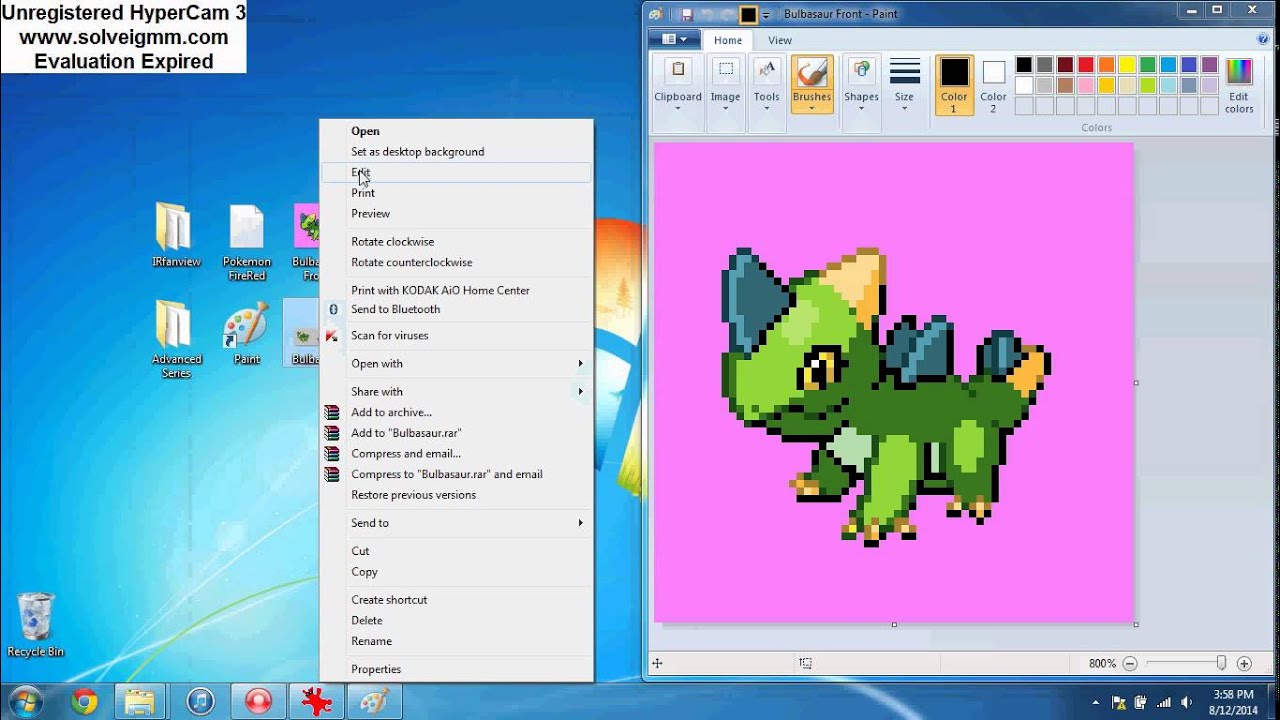Choose Create shortcut in the context menu

(456, 600)
